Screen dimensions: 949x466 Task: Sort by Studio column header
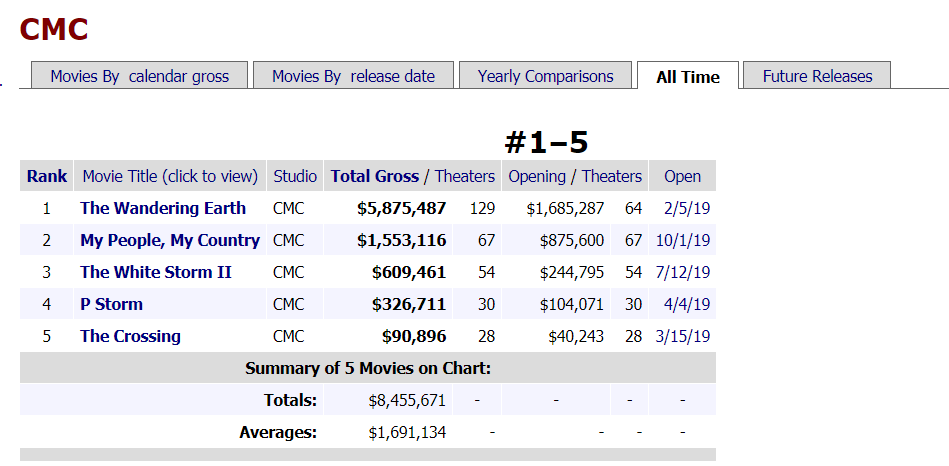pyautogui.click(x=295, y=176)
